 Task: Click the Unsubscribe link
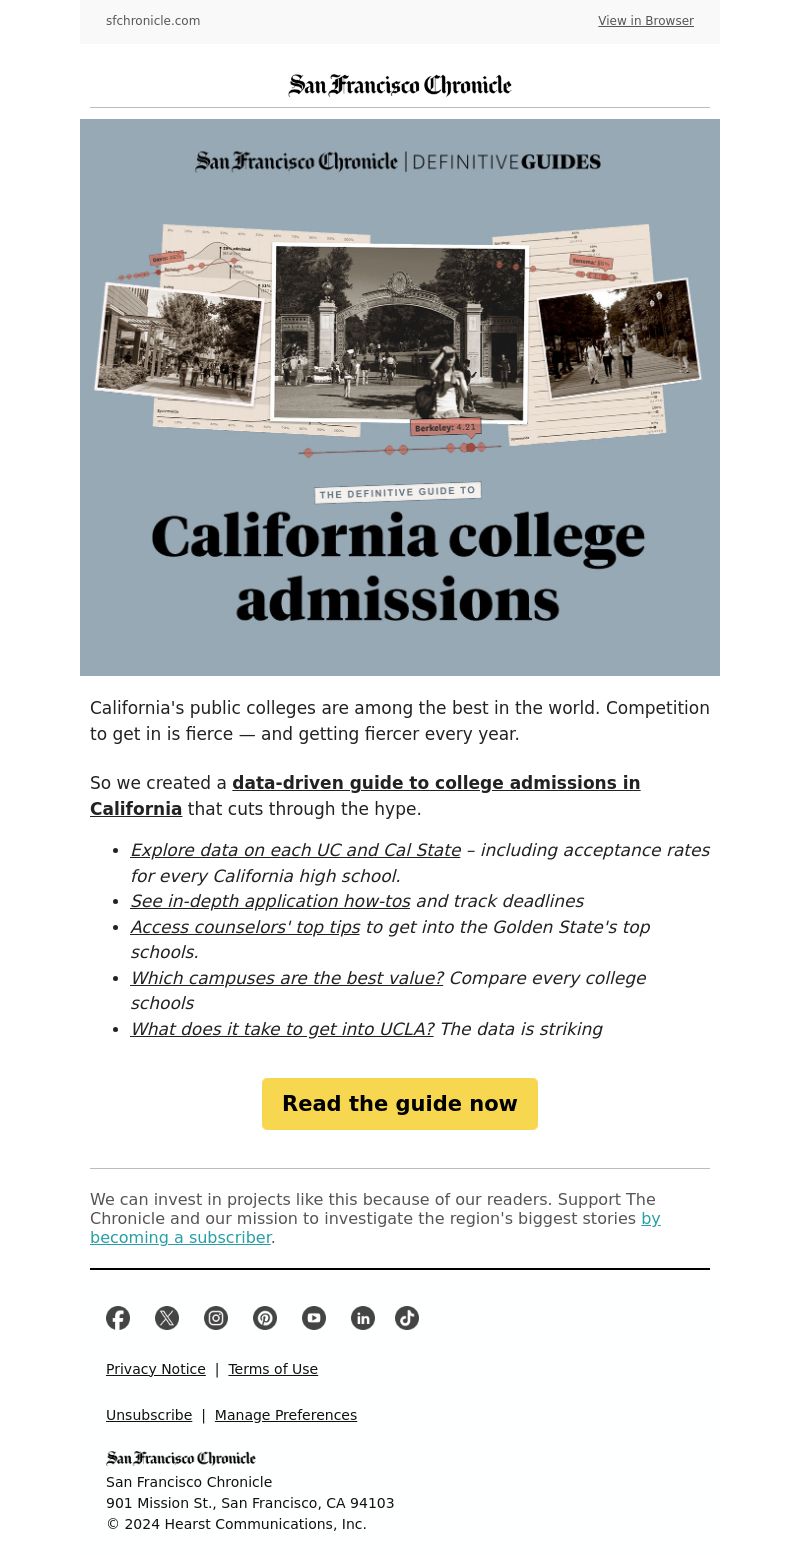point(149,1415)
